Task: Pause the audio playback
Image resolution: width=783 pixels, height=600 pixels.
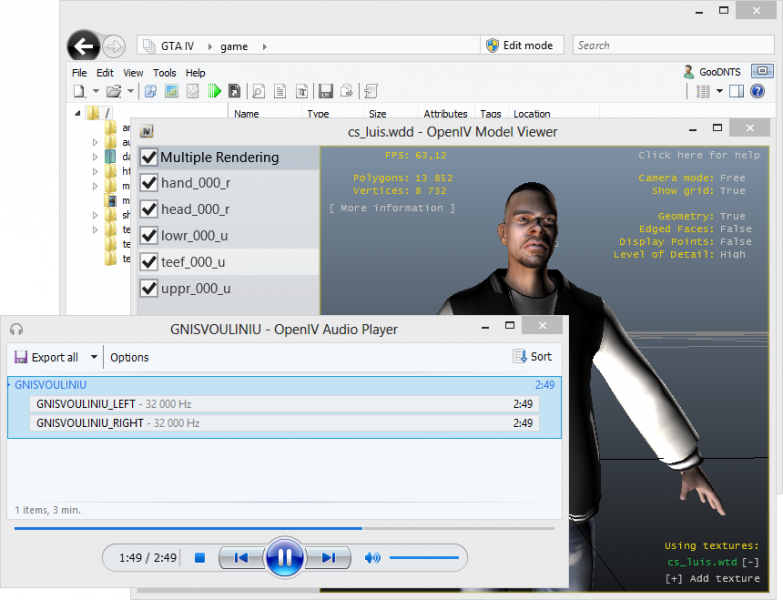Action: pyautogui.click(x=284, y=557)
